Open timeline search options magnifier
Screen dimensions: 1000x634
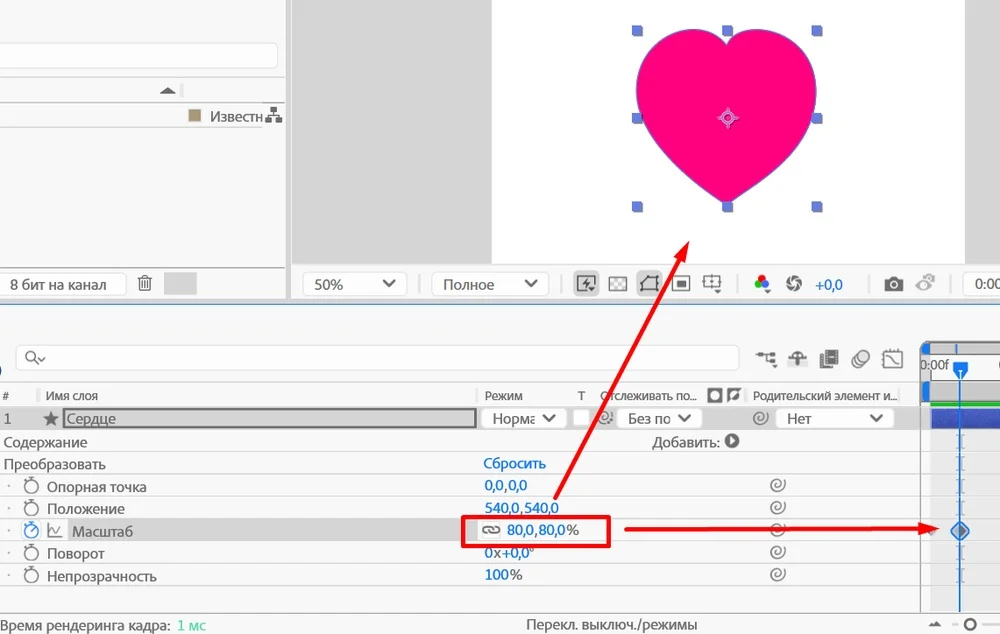click(x=34, y=358)
